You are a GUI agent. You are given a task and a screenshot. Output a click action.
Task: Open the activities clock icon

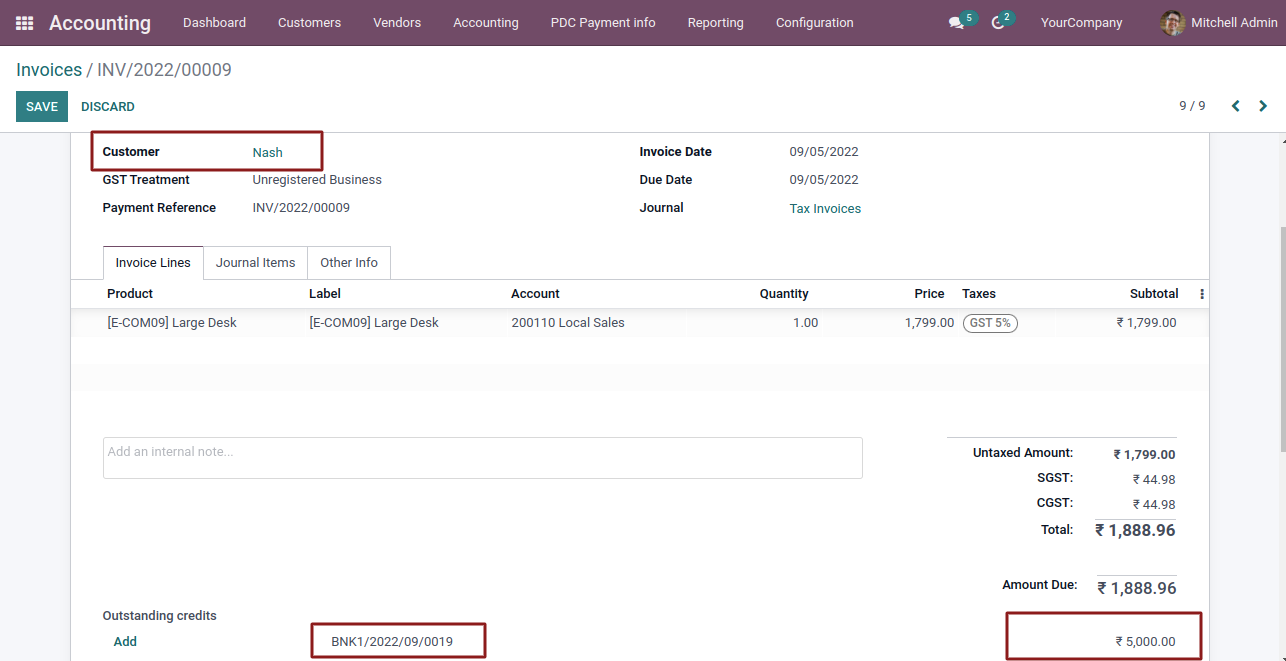click(x=997, y=23)
